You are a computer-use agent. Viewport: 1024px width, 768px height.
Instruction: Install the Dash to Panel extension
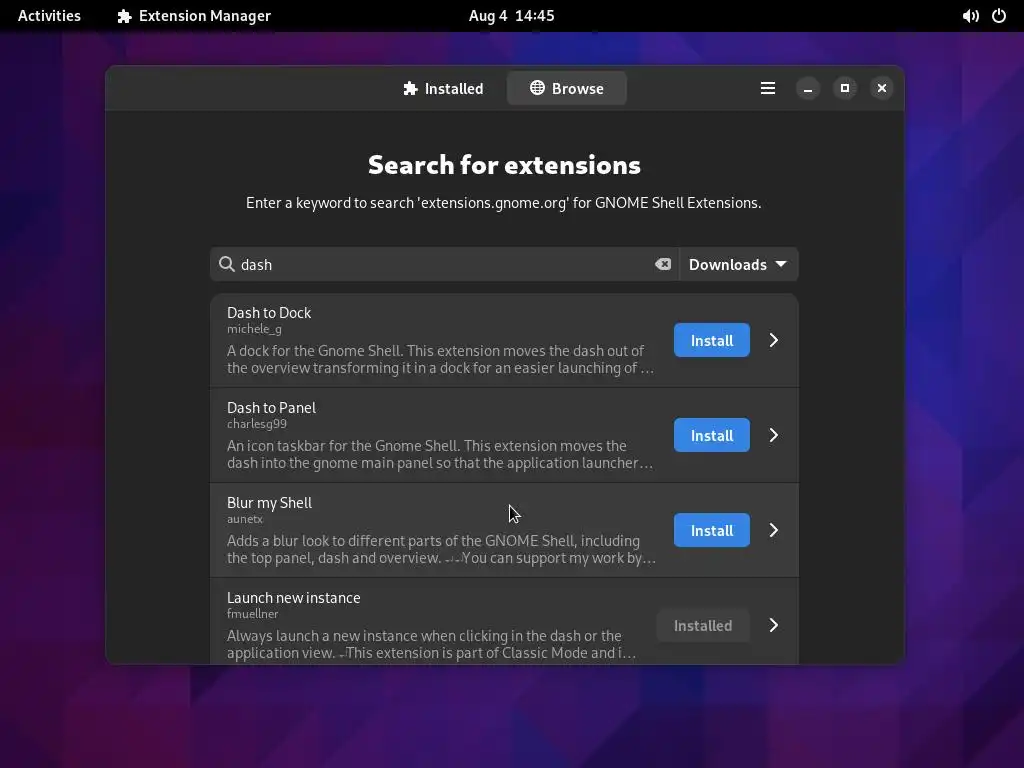tap(712, 435)
